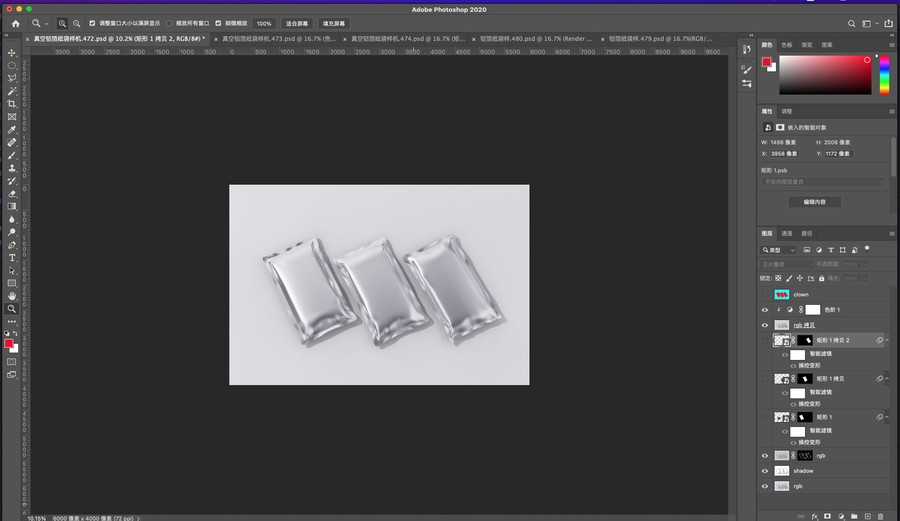Select the Elliptical Marquee tool
This screenshot has height=521, width=900.
[x=11, y=65]
